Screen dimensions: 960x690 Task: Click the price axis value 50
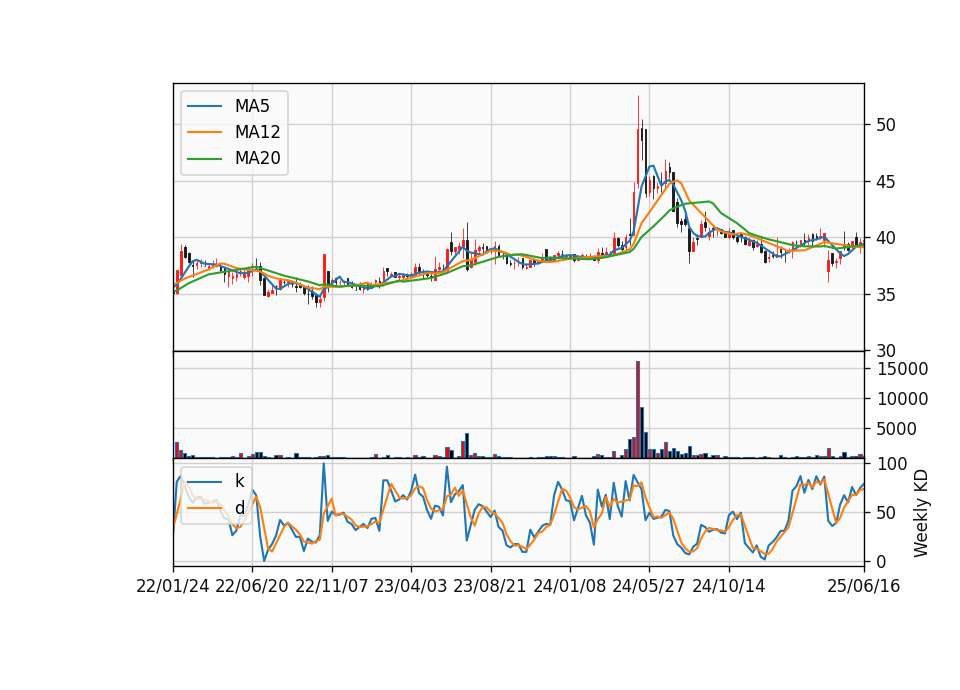(886, 125)
